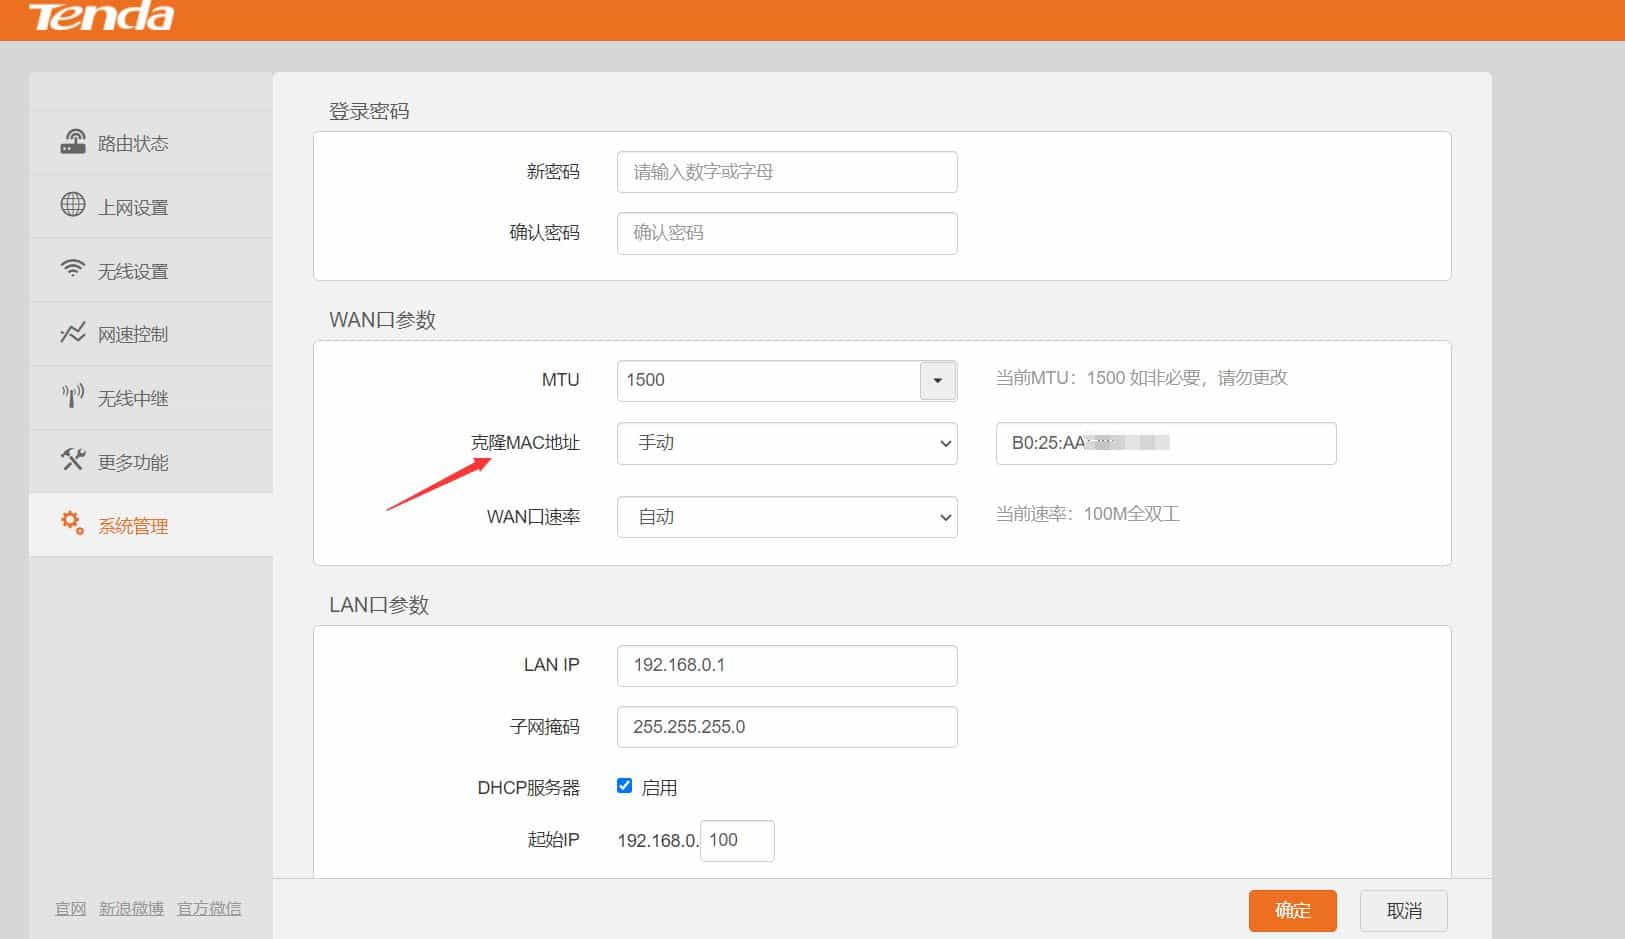Click the router status icon
Image resolution: width=1625 pixels, height=939 pixels.
(73, 142)
